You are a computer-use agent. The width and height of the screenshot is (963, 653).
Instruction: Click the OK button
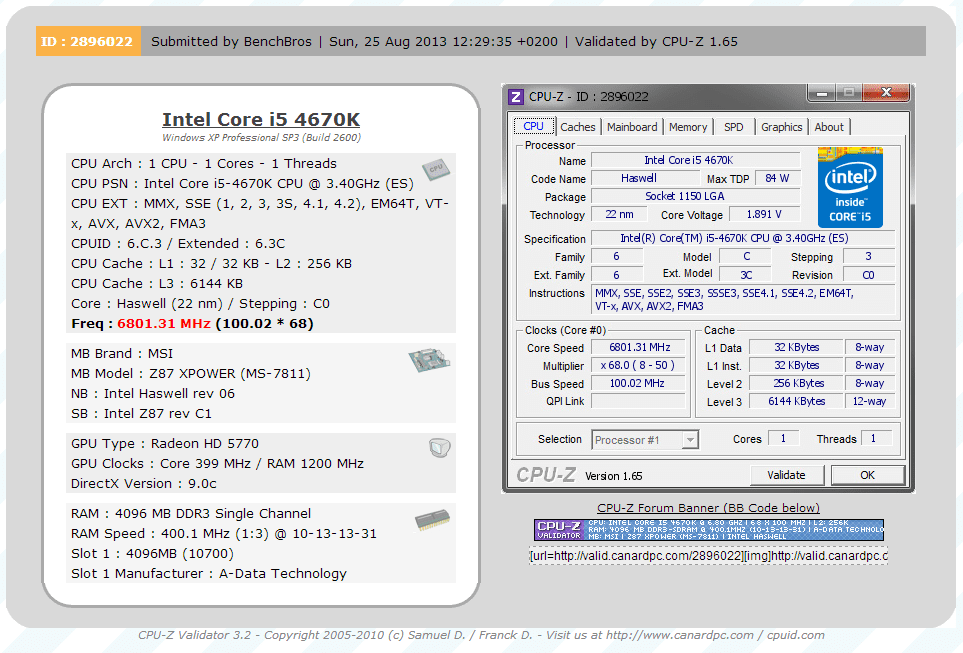tap(867, 475)
